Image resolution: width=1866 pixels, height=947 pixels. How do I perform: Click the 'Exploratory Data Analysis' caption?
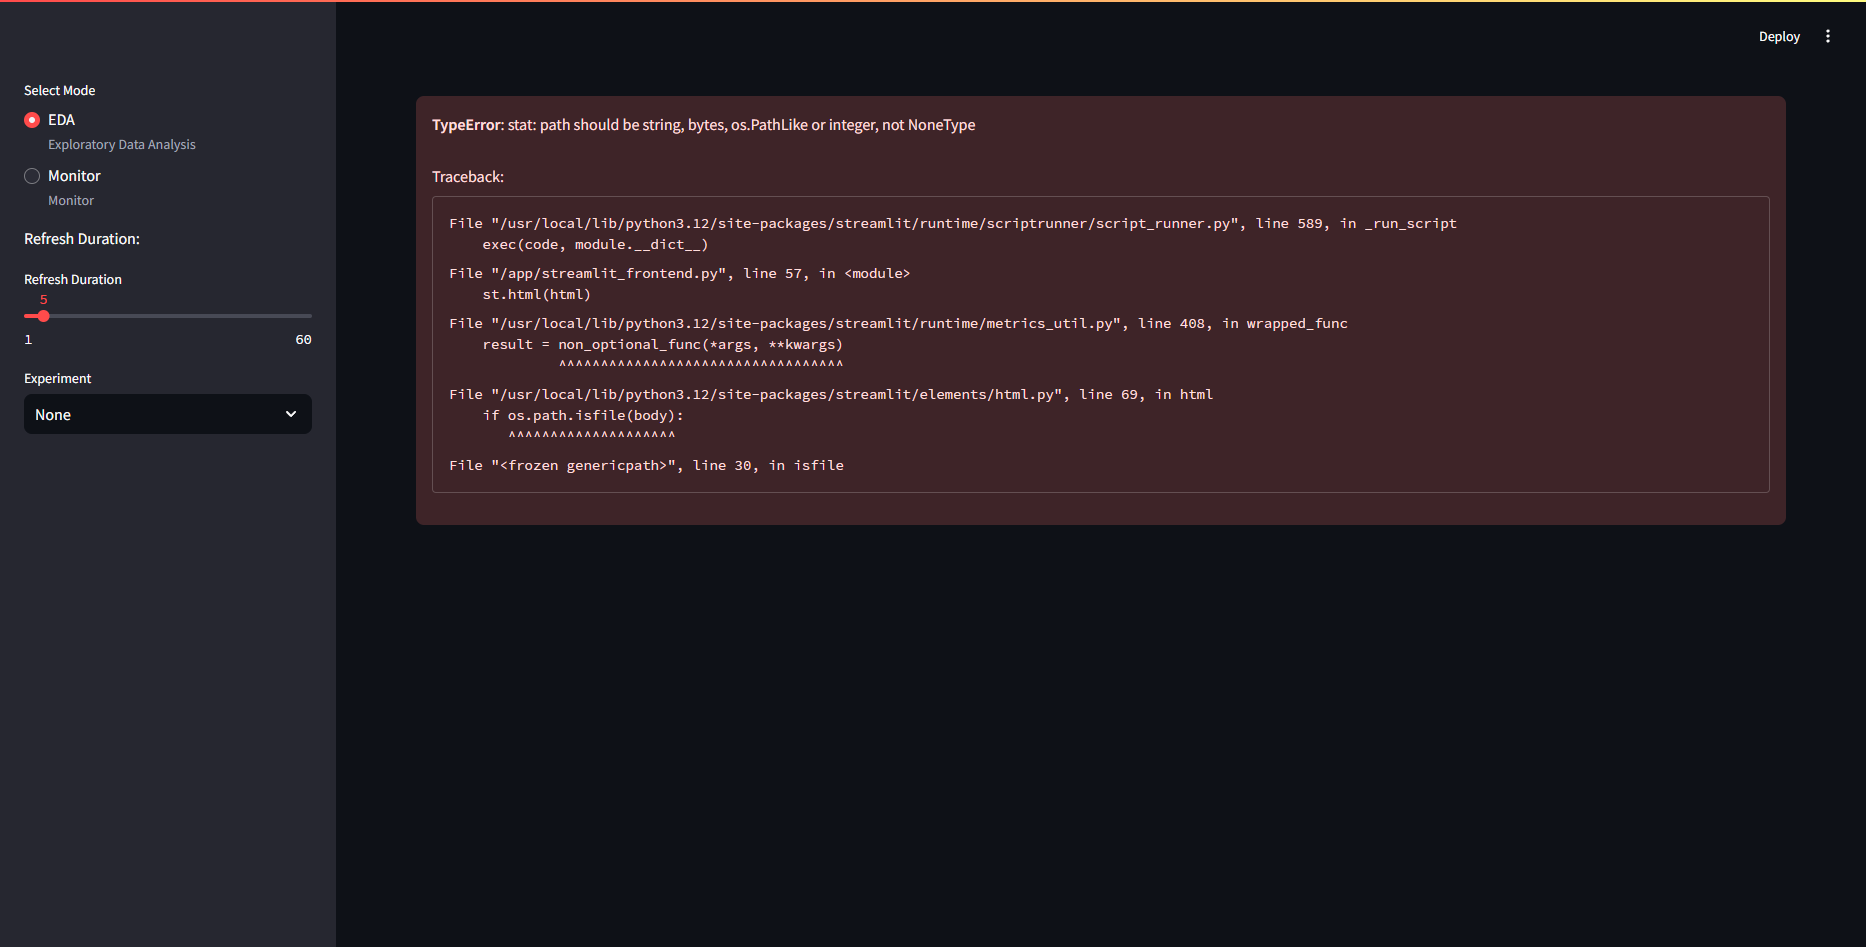[x=122, y=145]
